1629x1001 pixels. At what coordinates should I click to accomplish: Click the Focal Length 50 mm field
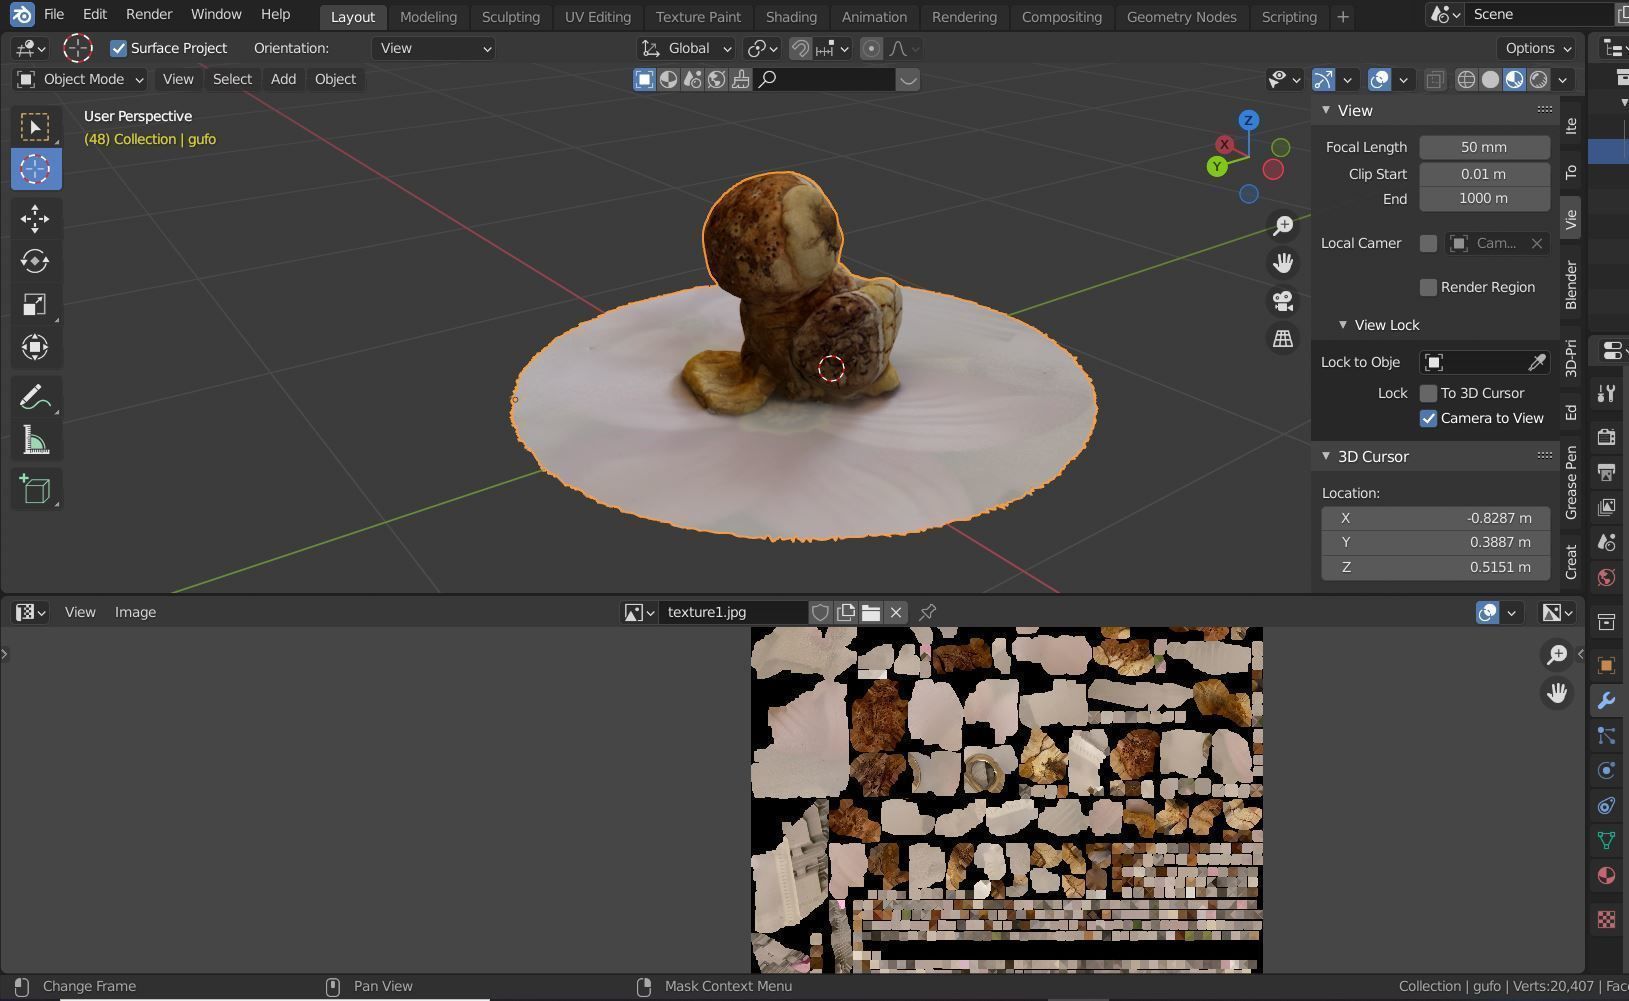click(x=1484, y=147)
